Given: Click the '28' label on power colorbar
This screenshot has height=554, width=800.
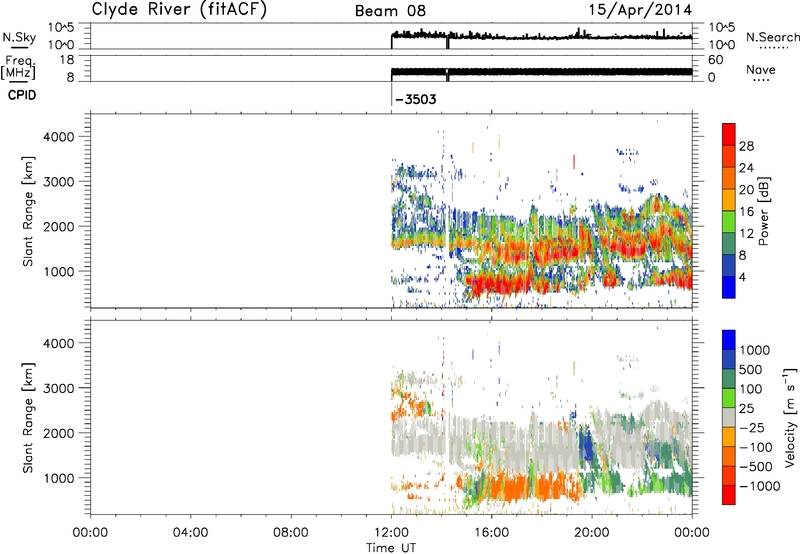Looking at the screenshot, I should point(746,146).
